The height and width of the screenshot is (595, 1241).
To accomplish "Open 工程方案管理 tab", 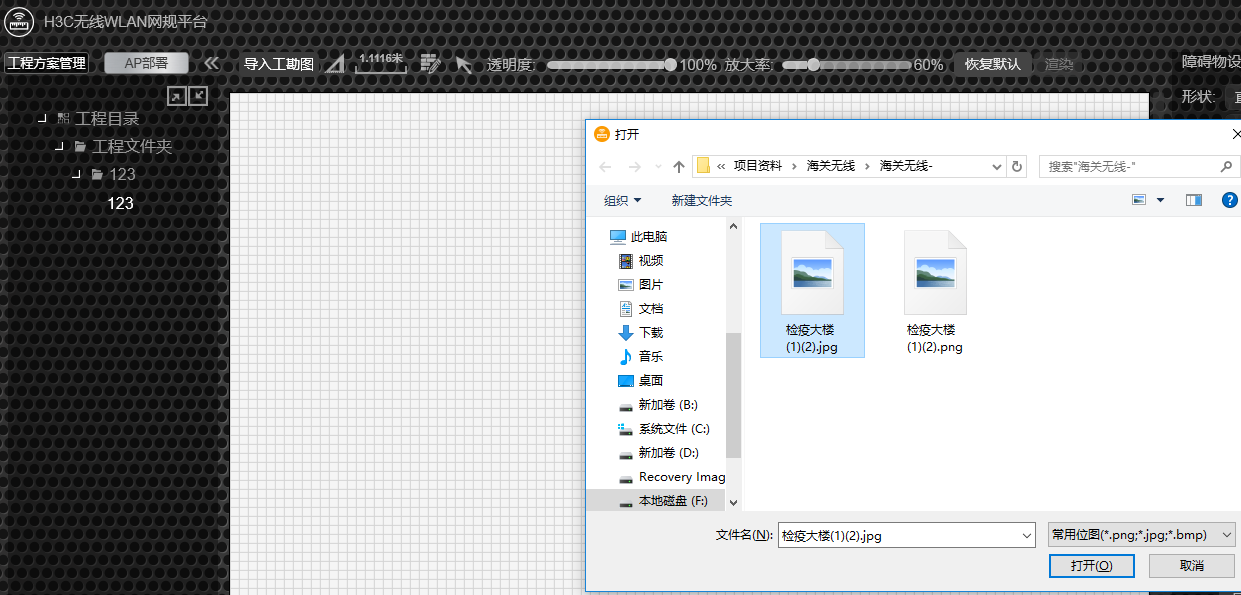I will (46, 63).
